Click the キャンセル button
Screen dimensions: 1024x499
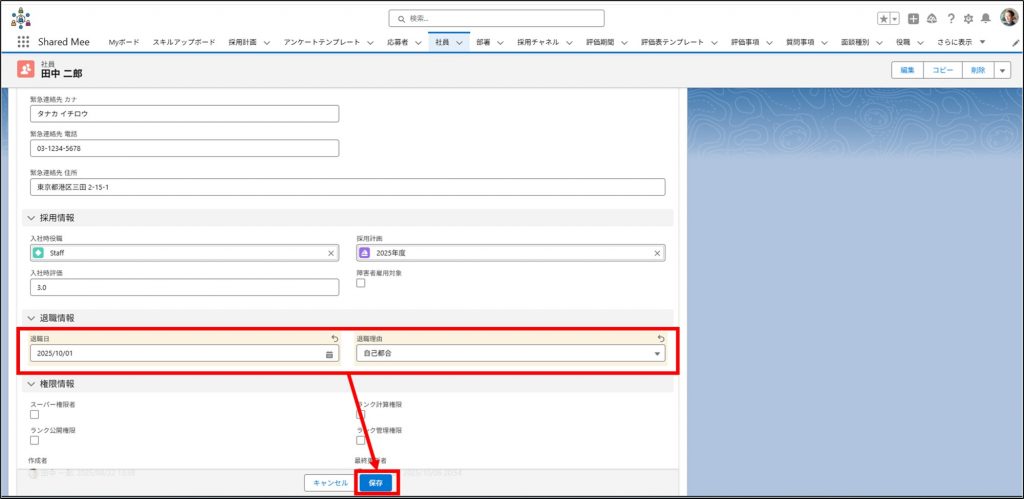point(330,482)
